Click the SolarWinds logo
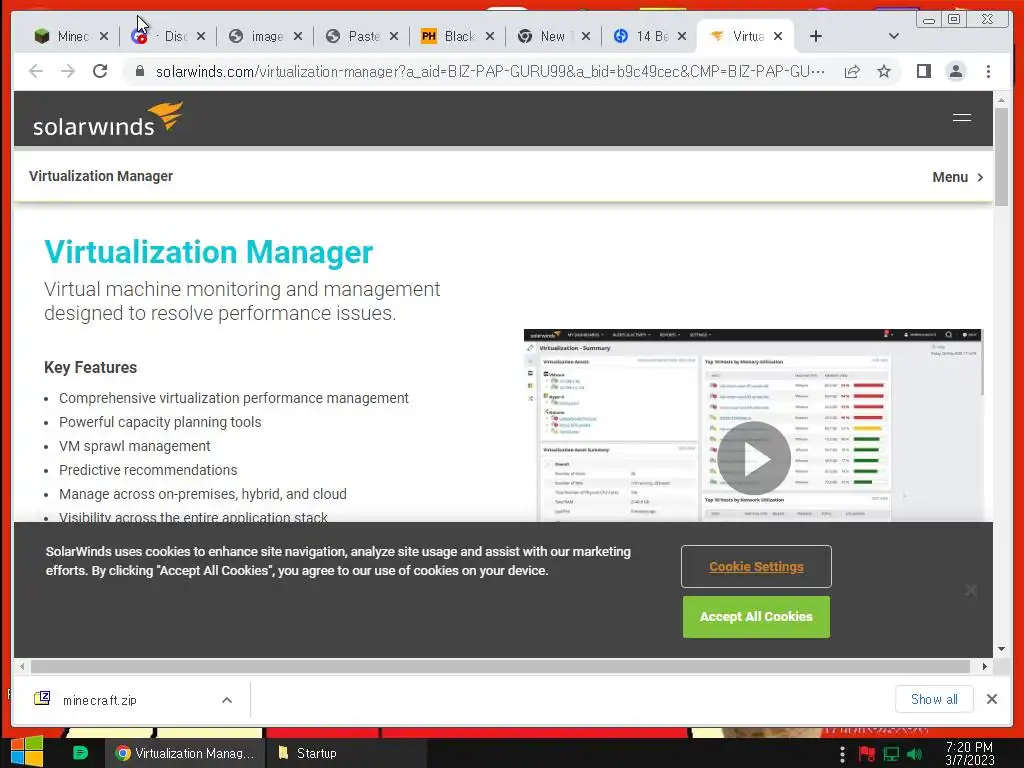The width and height of the screenshot is (1024, 768). click(x=108, y=119)
